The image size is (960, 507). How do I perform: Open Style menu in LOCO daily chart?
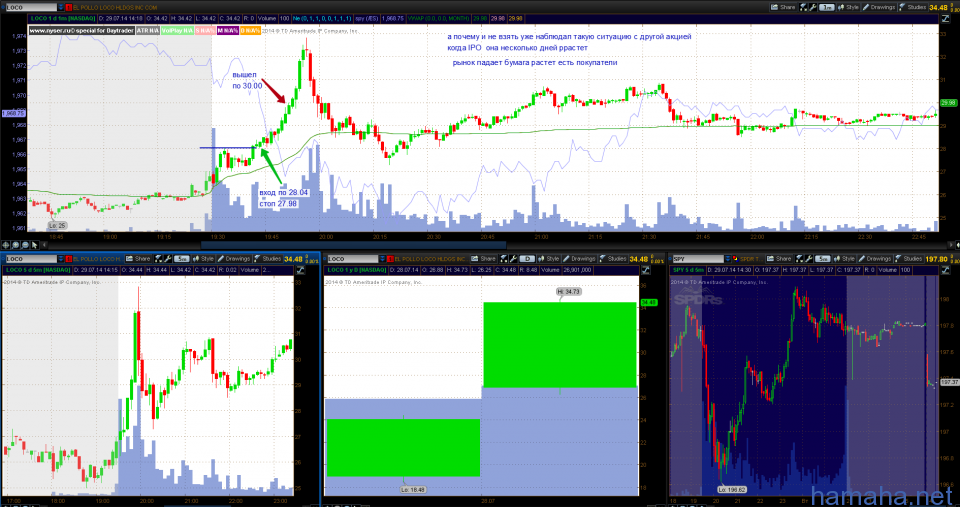click(x=549, y=259)
